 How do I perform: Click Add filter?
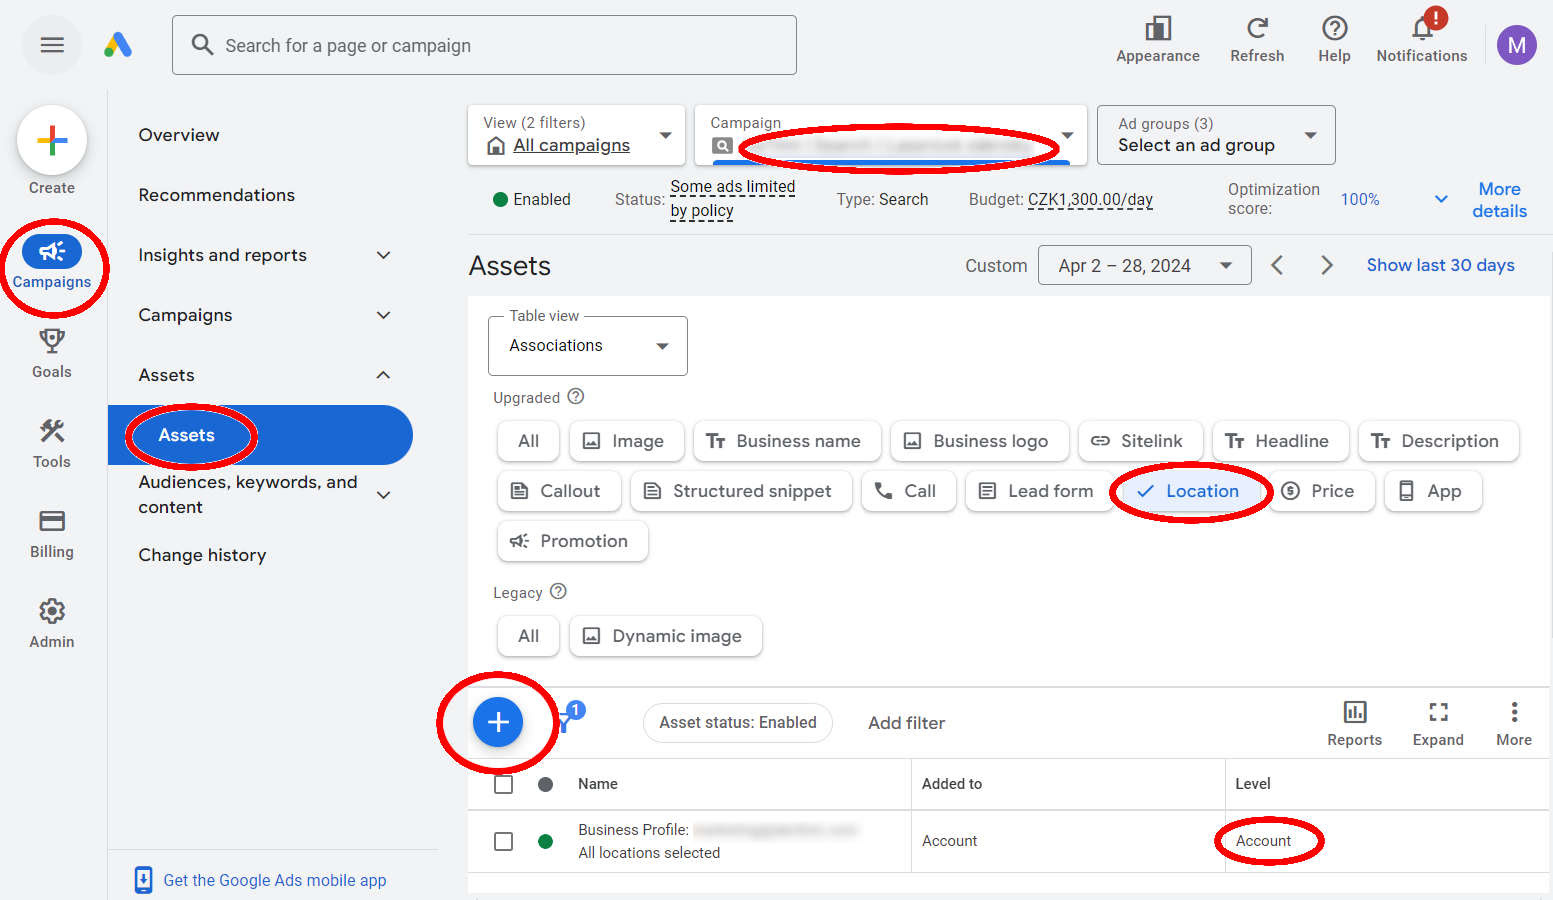(x=906, y=723)
